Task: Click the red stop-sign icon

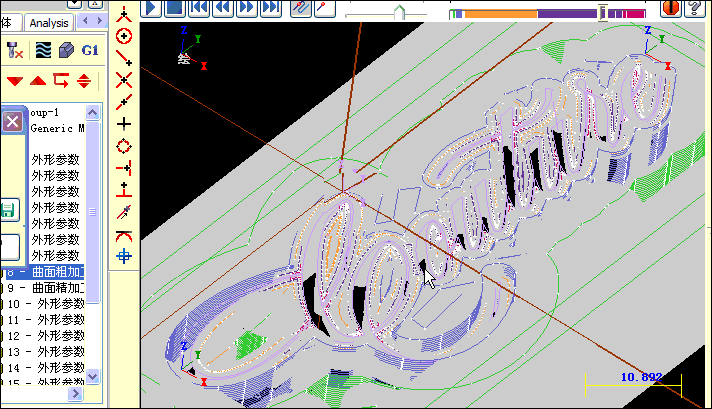Action: coord(670,8)
